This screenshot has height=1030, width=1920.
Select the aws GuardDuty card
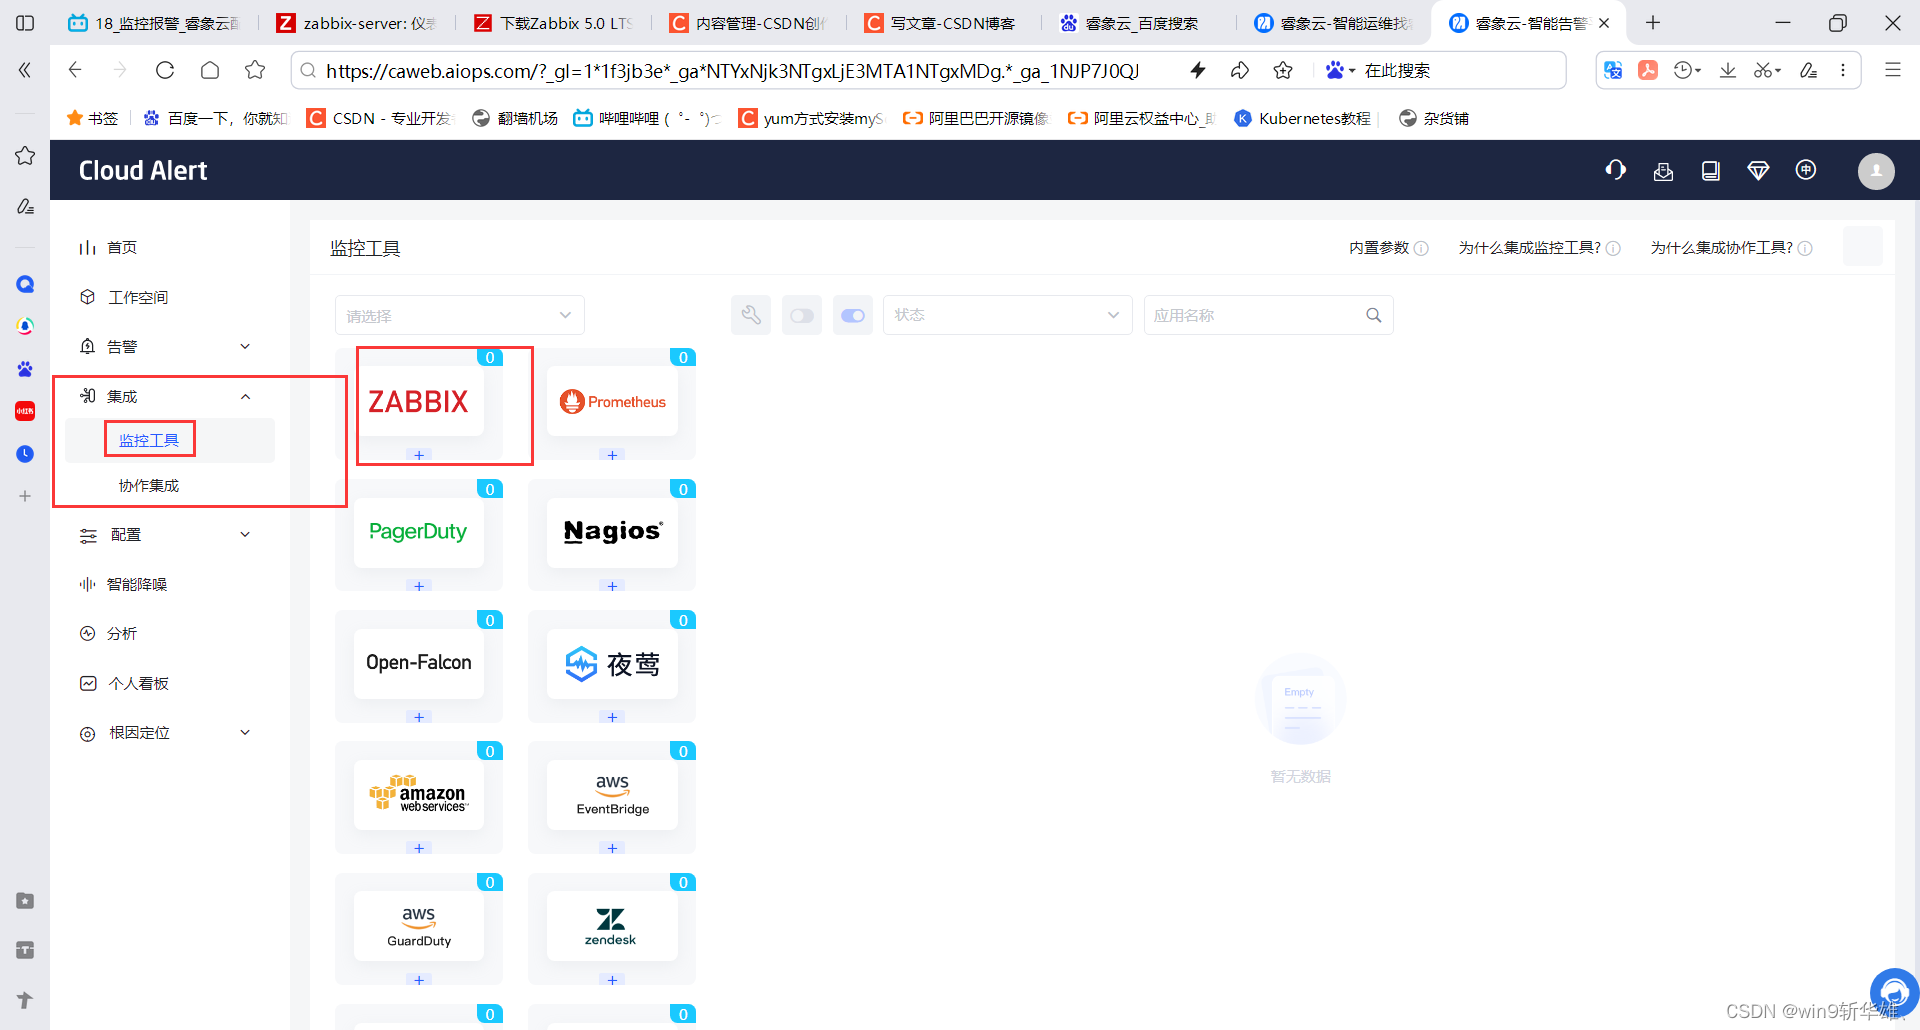pos(419,926)
